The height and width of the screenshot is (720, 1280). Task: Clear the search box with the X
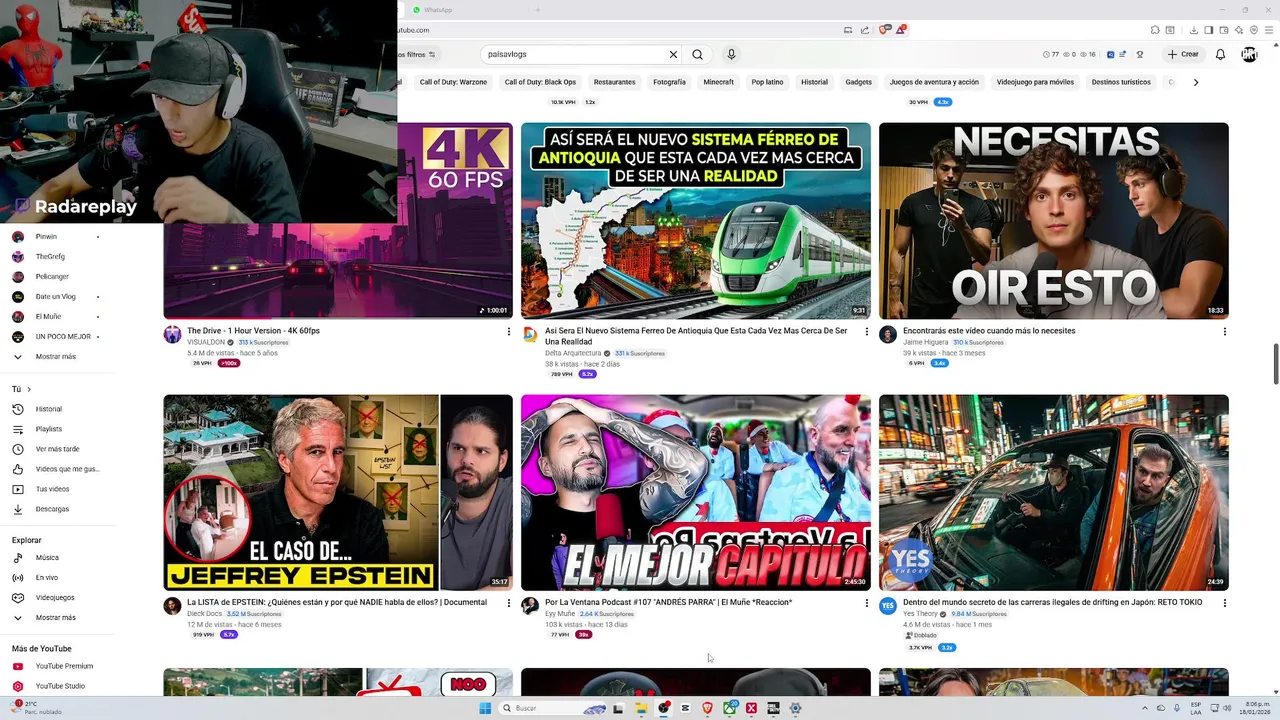coord(673,54)
